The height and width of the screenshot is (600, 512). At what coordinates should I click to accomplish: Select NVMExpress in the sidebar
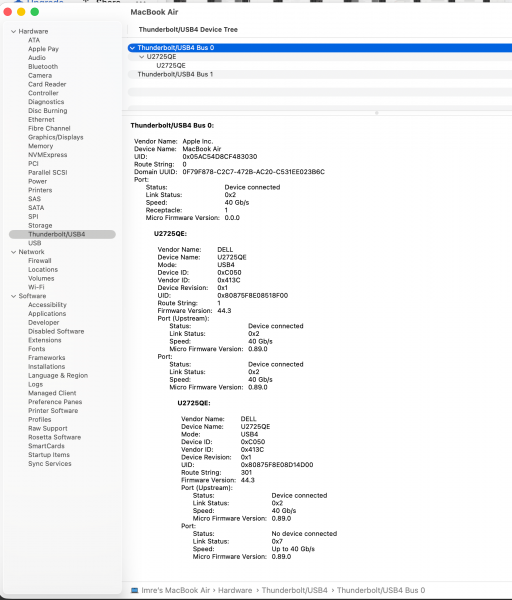pos(47,155)
